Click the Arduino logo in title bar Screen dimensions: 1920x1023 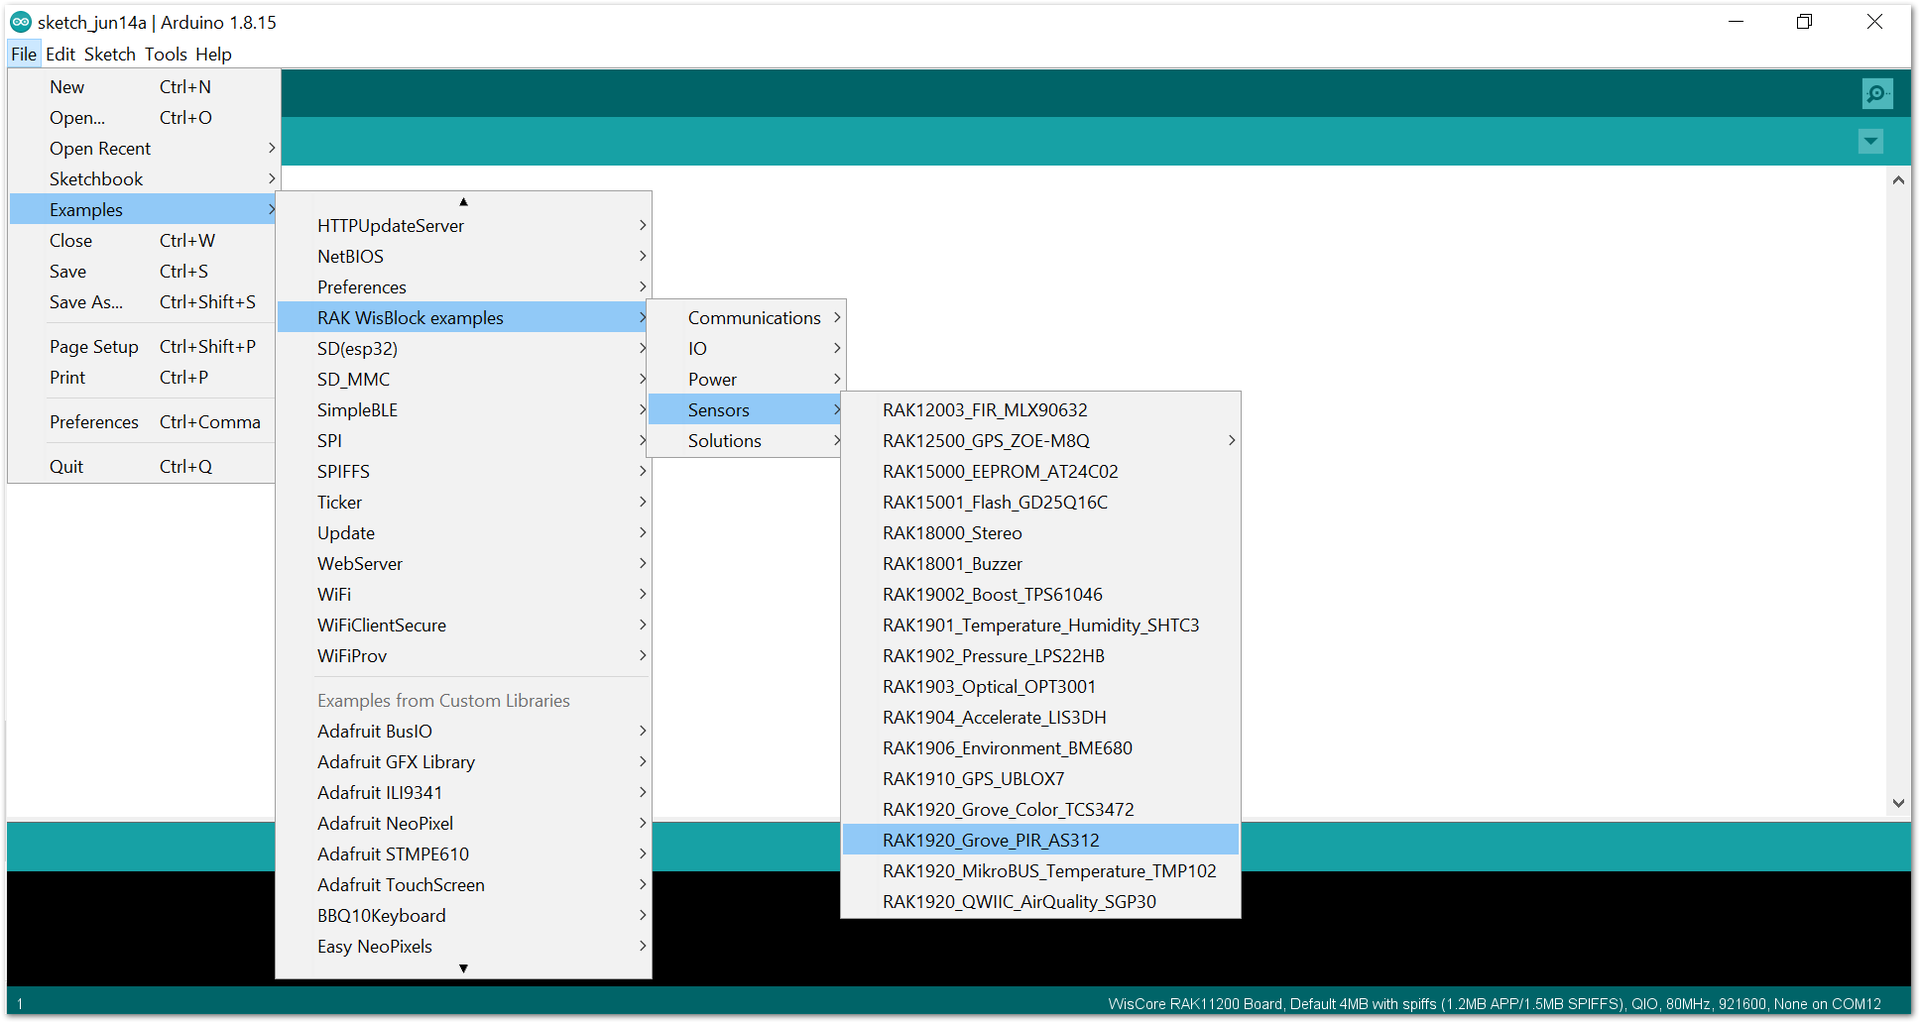click(20, 22)
